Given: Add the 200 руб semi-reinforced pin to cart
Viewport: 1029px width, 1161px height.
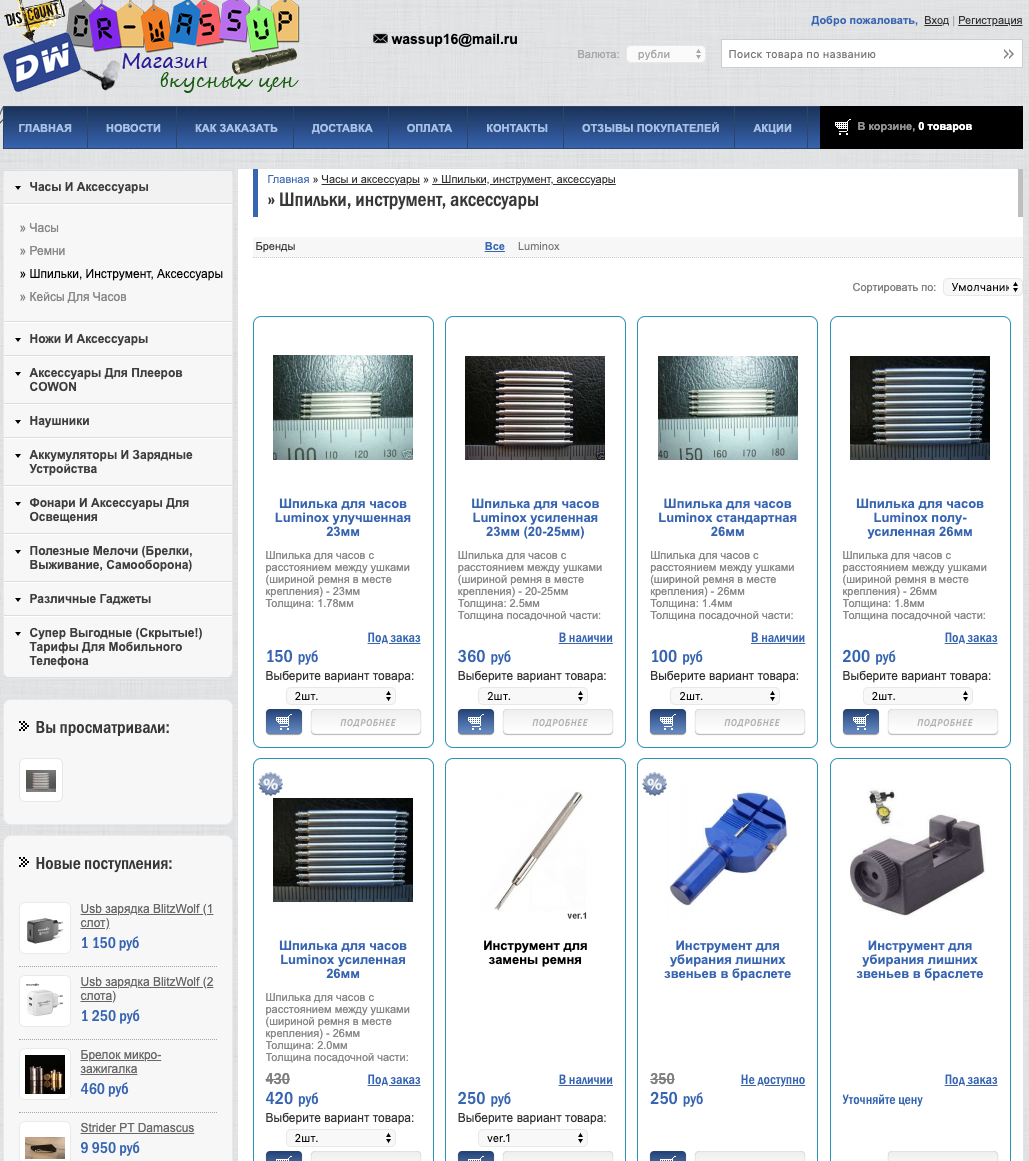Looking at the screenshot, I should (860, 722).
